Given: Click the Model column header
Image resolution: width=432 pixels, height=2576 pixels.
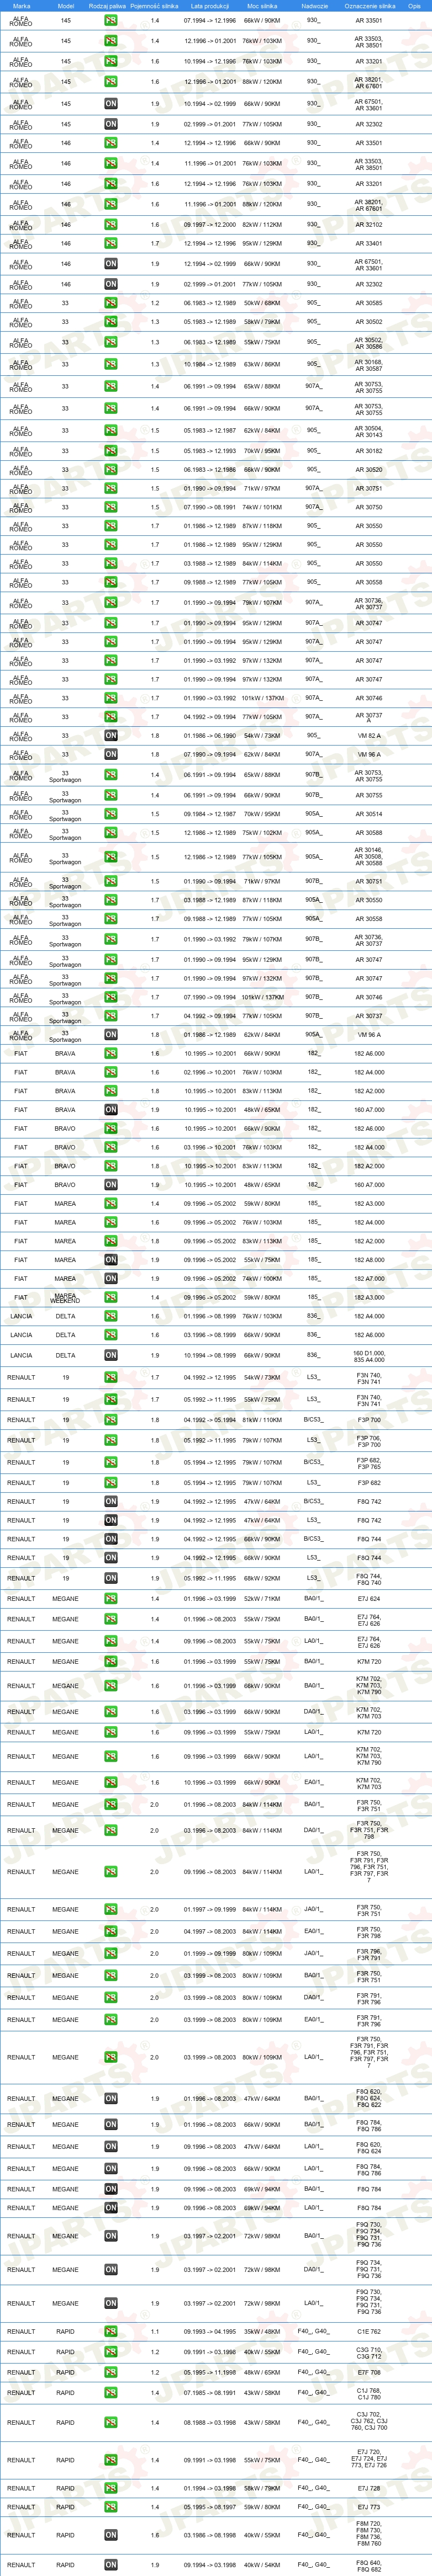Looking at the screenshot, I should click(x=65, y=6).
